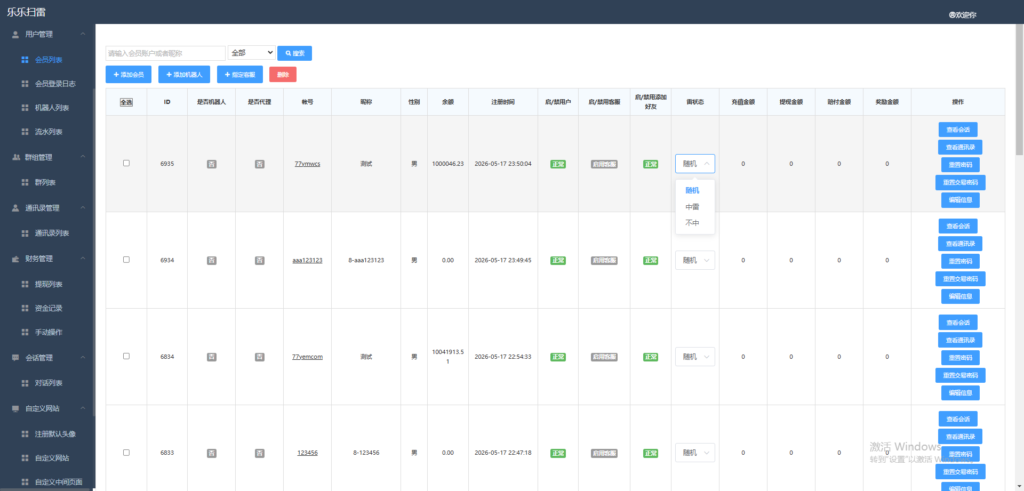Click the 指定客服 button
The height and width of the screenshot is (491, 1024).
coord(240,75)
